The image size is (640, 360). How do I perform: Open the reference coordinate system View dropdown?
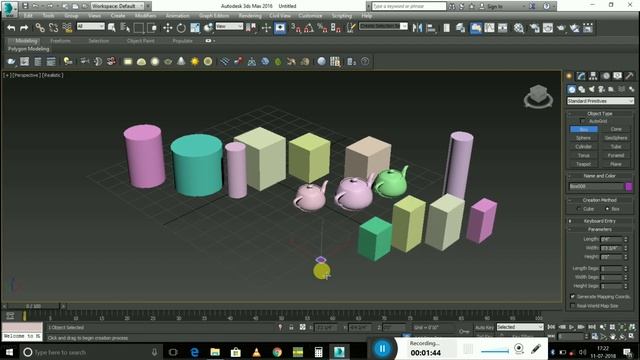[x=229, y=26]
